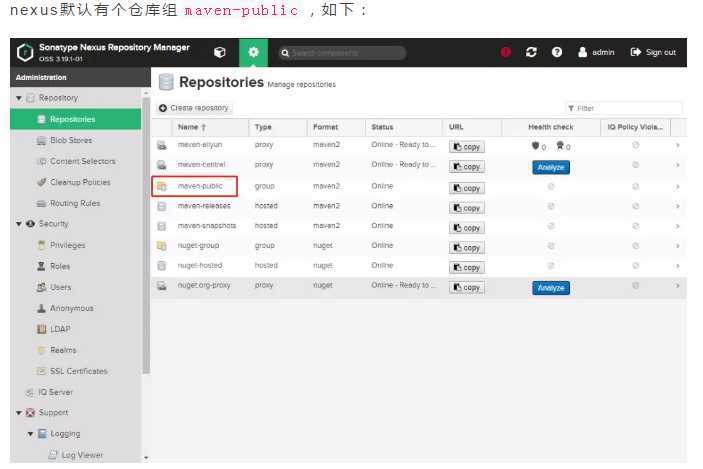The image size is (703, 469).
Task: Collapse the Support tree node
Action: [x=19, y=413]
